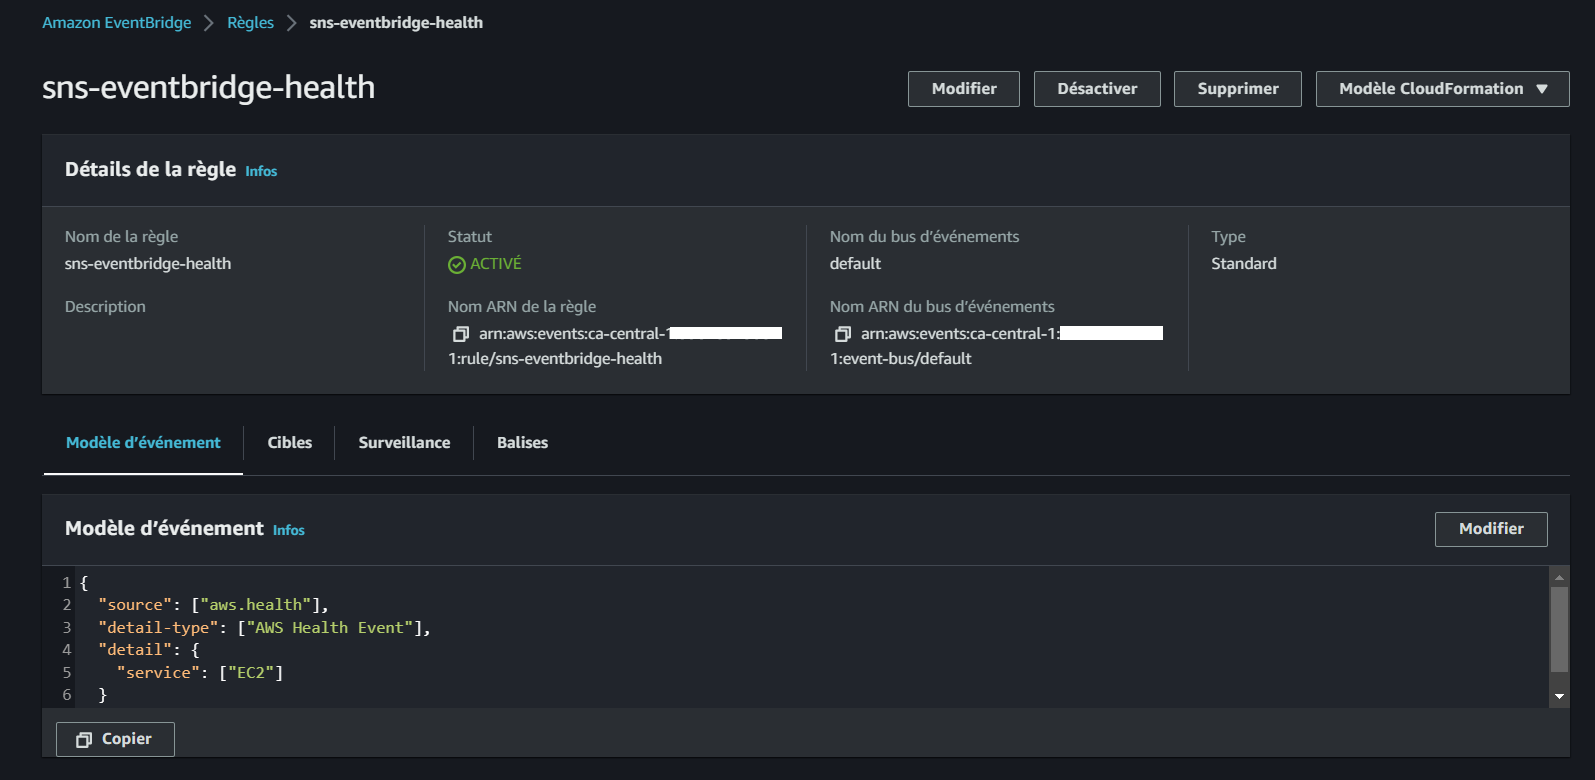Screen dimensions: 1595x780
Task: Click the "aws.health" source line in editor
Action: 213,605
